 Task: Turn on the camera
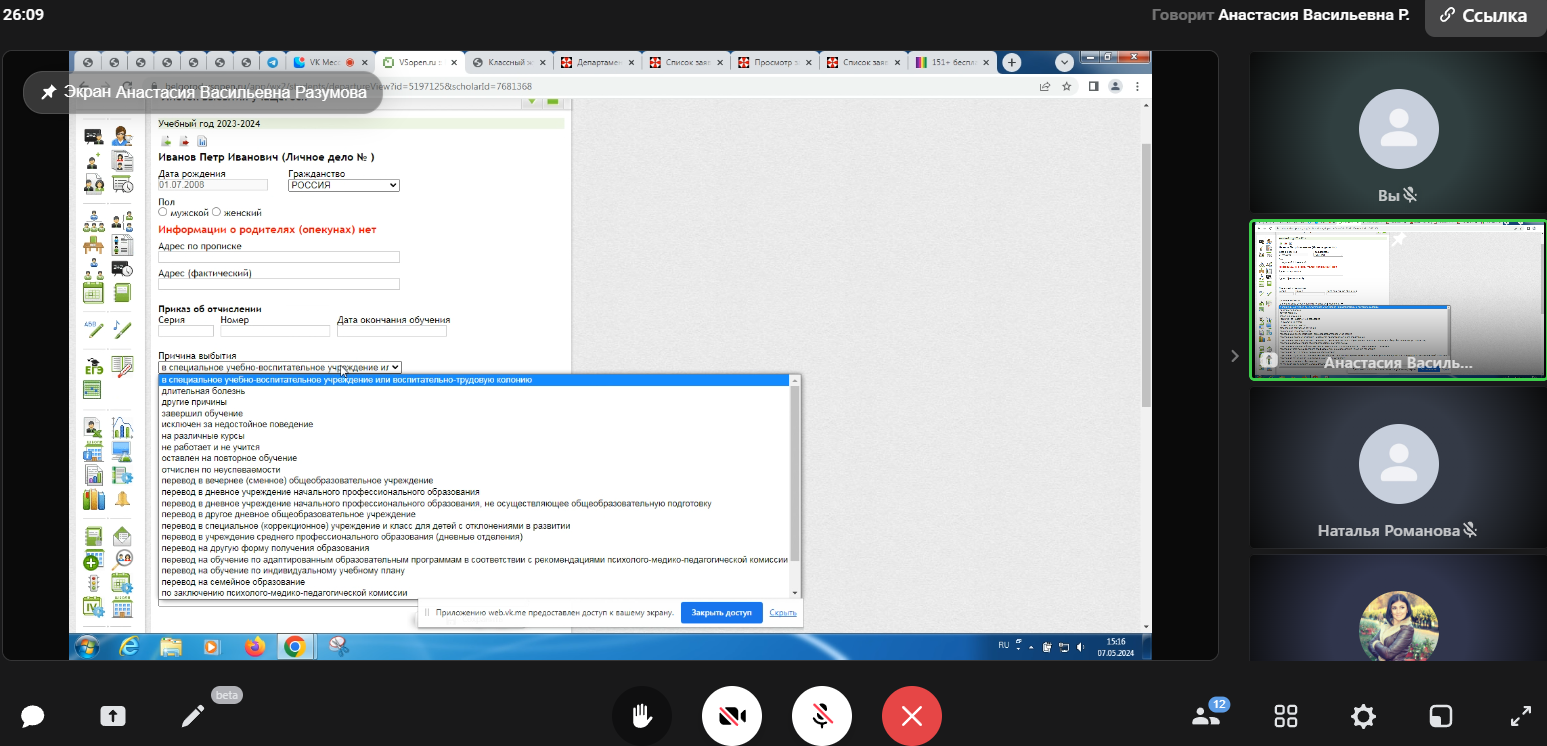(732, 716)
